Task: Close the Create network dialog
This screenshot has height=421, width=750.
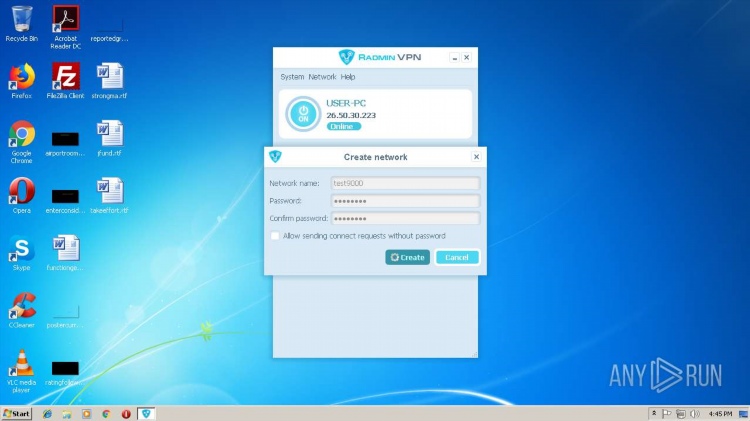Action: [476, 157]
